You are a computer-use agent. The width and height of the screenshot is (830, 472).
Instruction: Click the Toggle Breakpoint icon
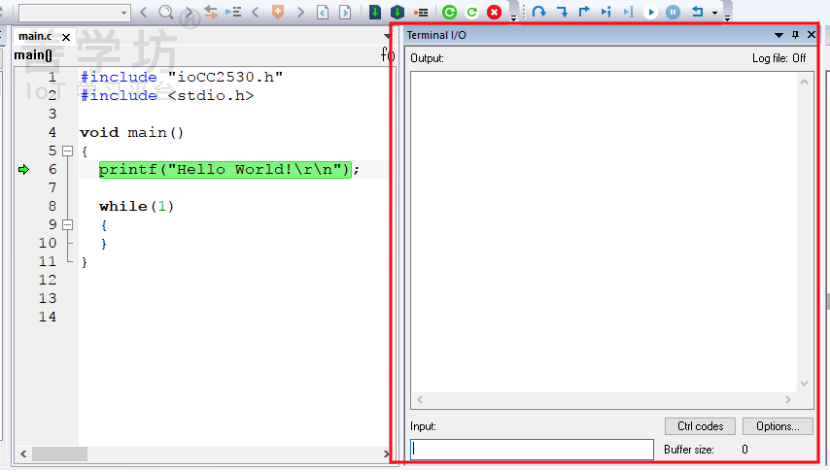tap(421, 12)
